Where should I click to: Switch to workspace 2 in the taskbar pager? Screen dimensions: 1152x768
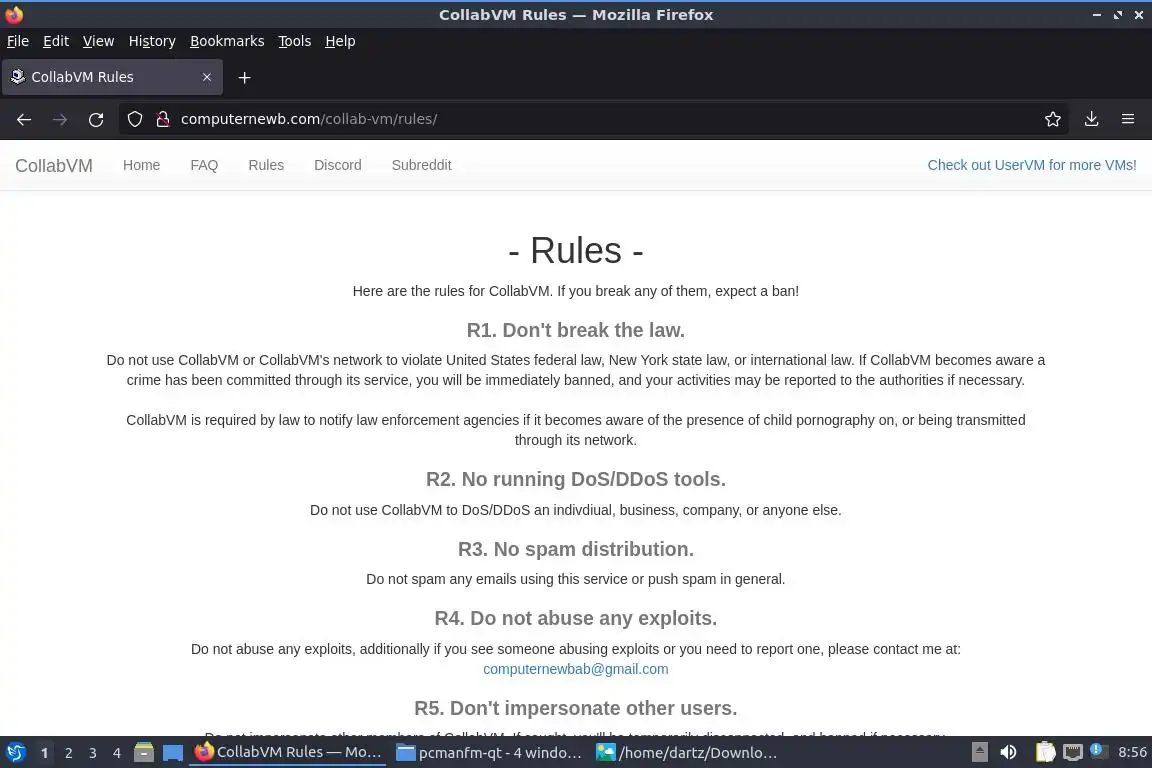(68, 753)
